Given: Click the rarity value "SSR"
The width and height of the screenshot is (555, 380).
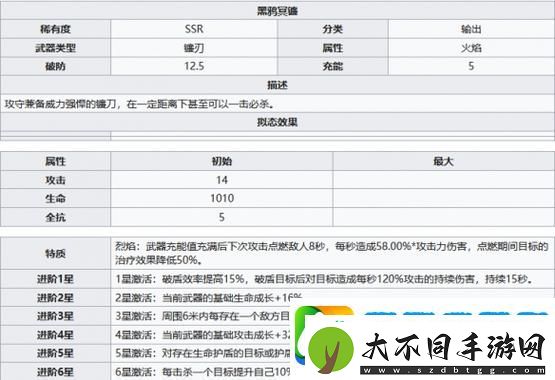Looking at the screenshot, I should click(x=194, y=29).
